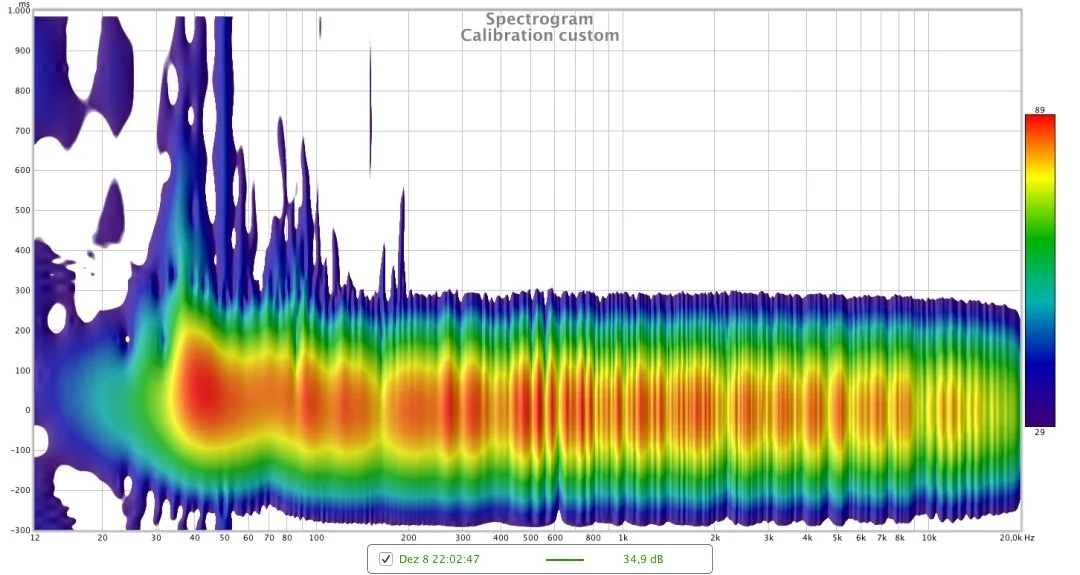Click the '10k' frequency axis label
This screenshot has height=575, width=1080.
929,539
